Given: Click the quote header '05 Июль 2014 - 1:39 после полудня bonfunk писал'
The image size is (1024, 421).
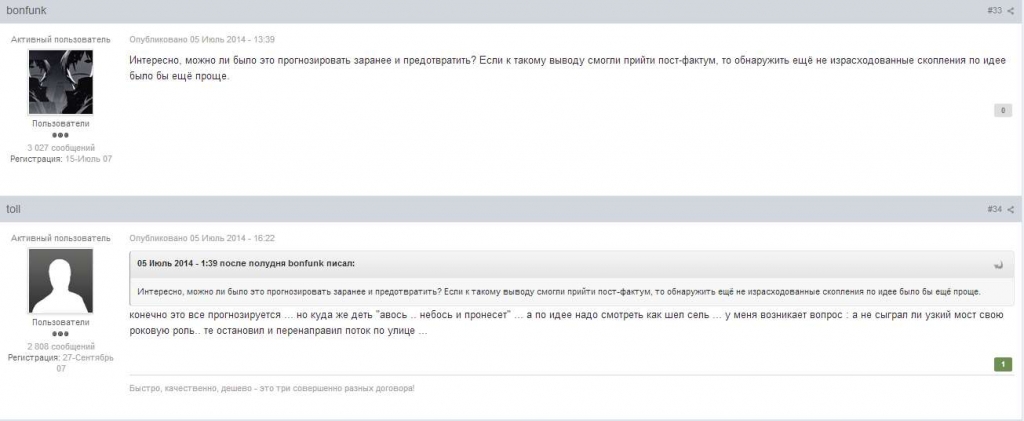Looking at the screenshot, I should (246, 264).
